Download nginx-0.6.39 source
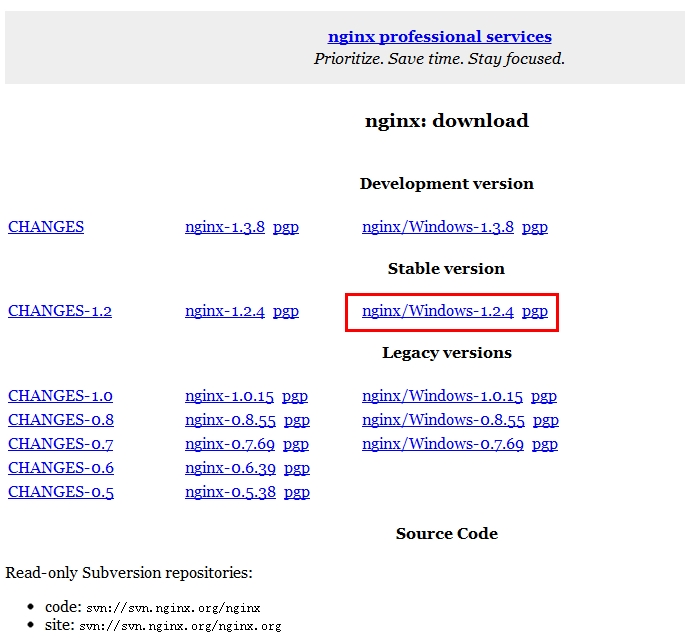The width and height of the screenshot is (685, 638). click(x=230, y=468)
